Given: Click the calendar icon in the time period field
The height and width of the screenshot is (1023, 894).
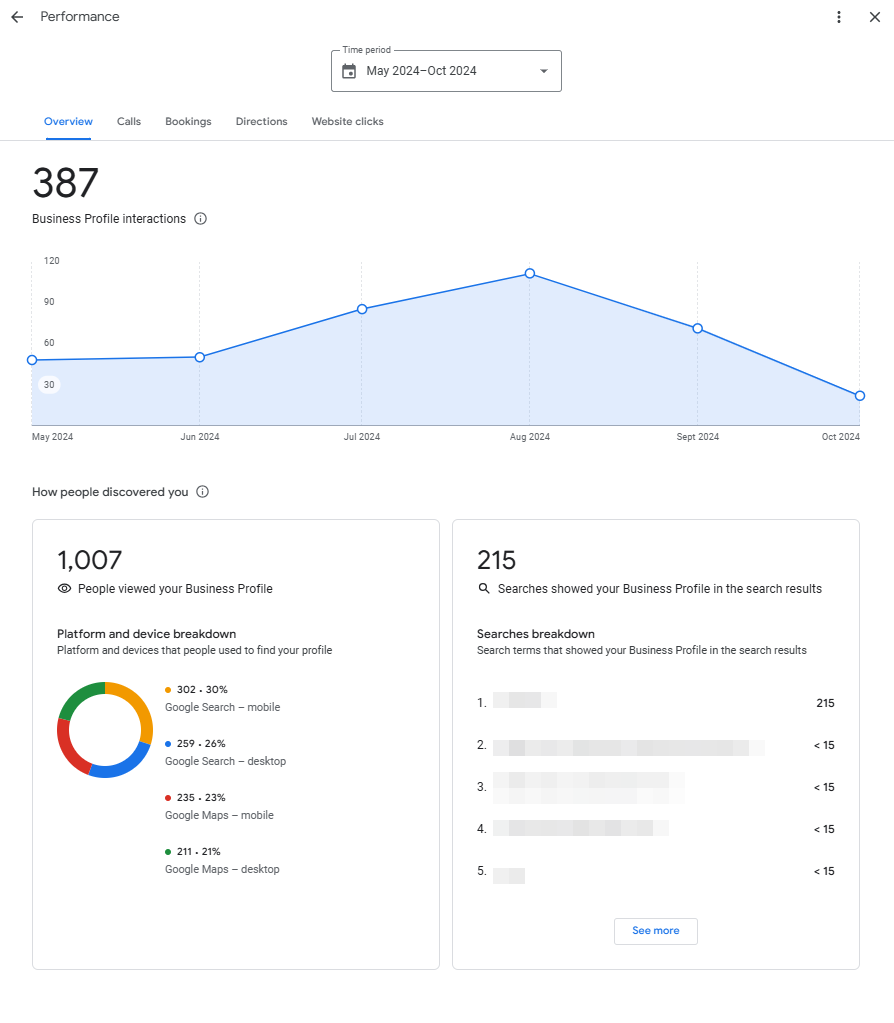Looking at the screenshot, I should tap(348, 70).
